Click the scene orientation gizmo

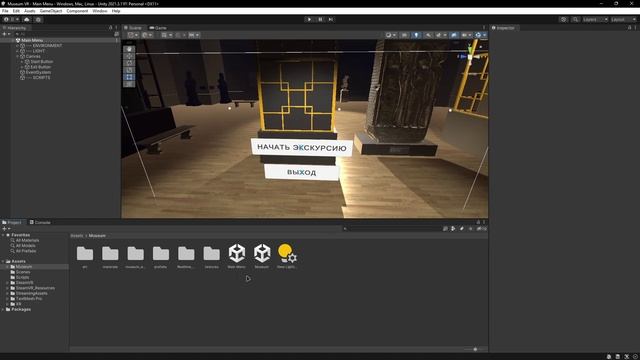click(x=470, y=55)
